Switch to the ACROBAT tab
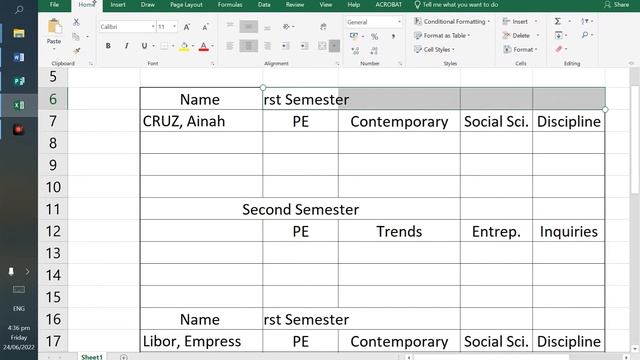The width and height of the screenshot is (640, 360). point(389,4)
